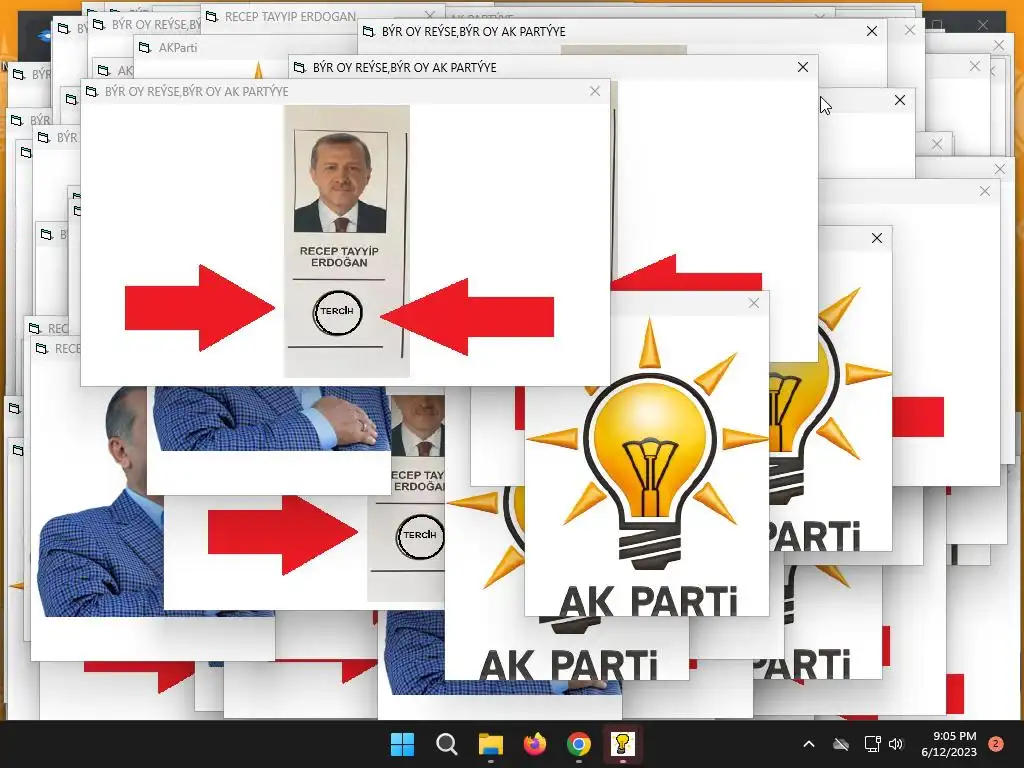Click front window title 'BÝR OY REÝSE,BÝR OY AK PARTÝYE'
This screenshot has width=1024, height=768.
pos(197,91)
